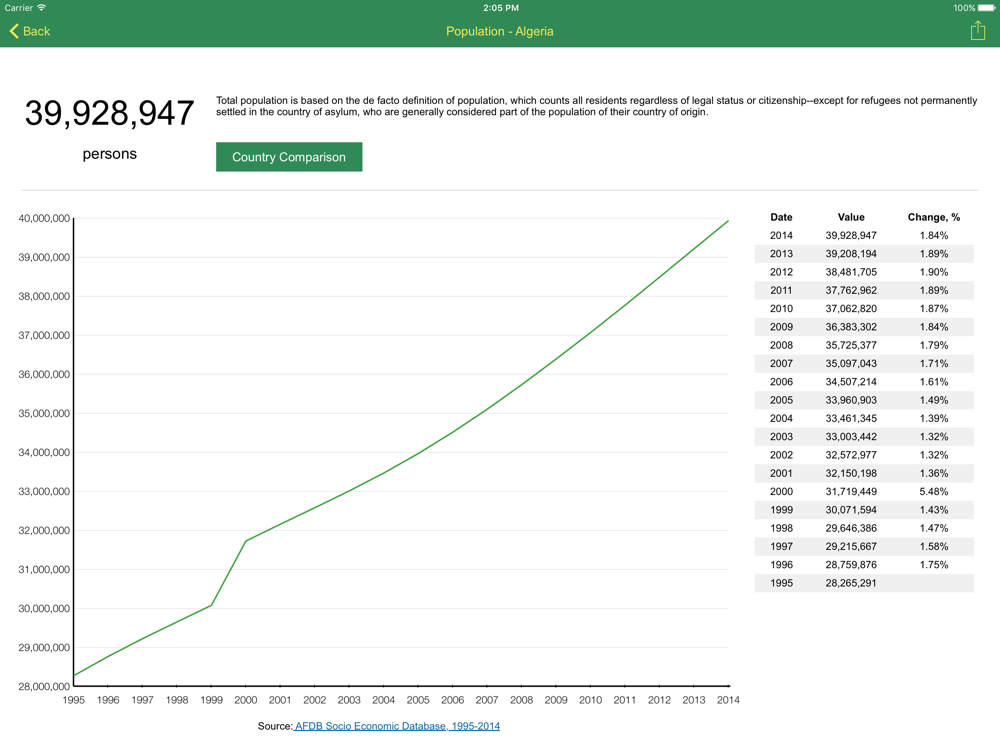Tap the share icon in the top bar
Image resolution: width=1000 pixels, height=750 pixels.
(x=977, y=31)
